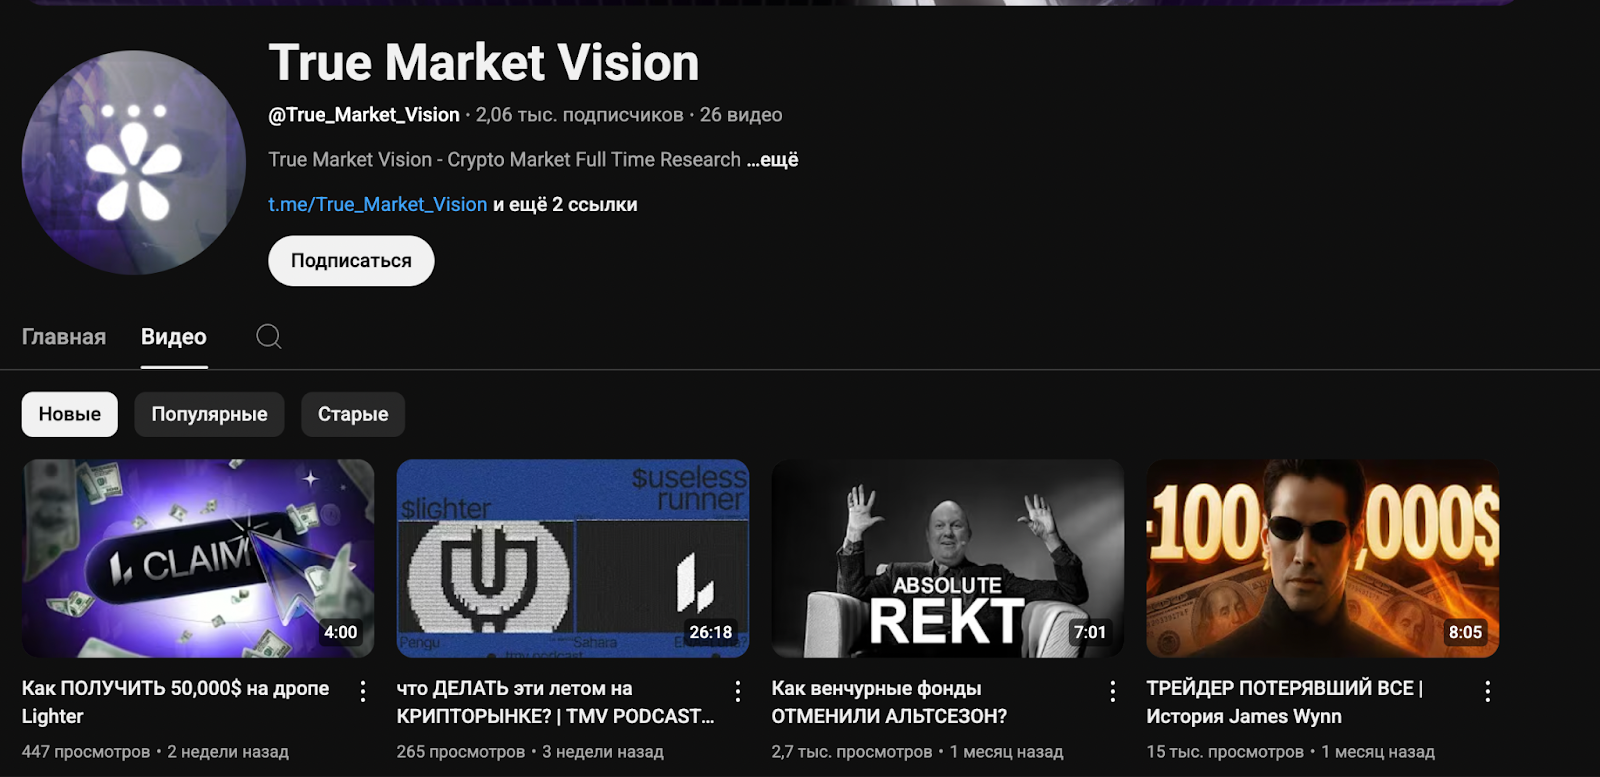Click the 2,7 тыс. просмотров metadata text
The image size is (1600, 777).
point(852,752)
